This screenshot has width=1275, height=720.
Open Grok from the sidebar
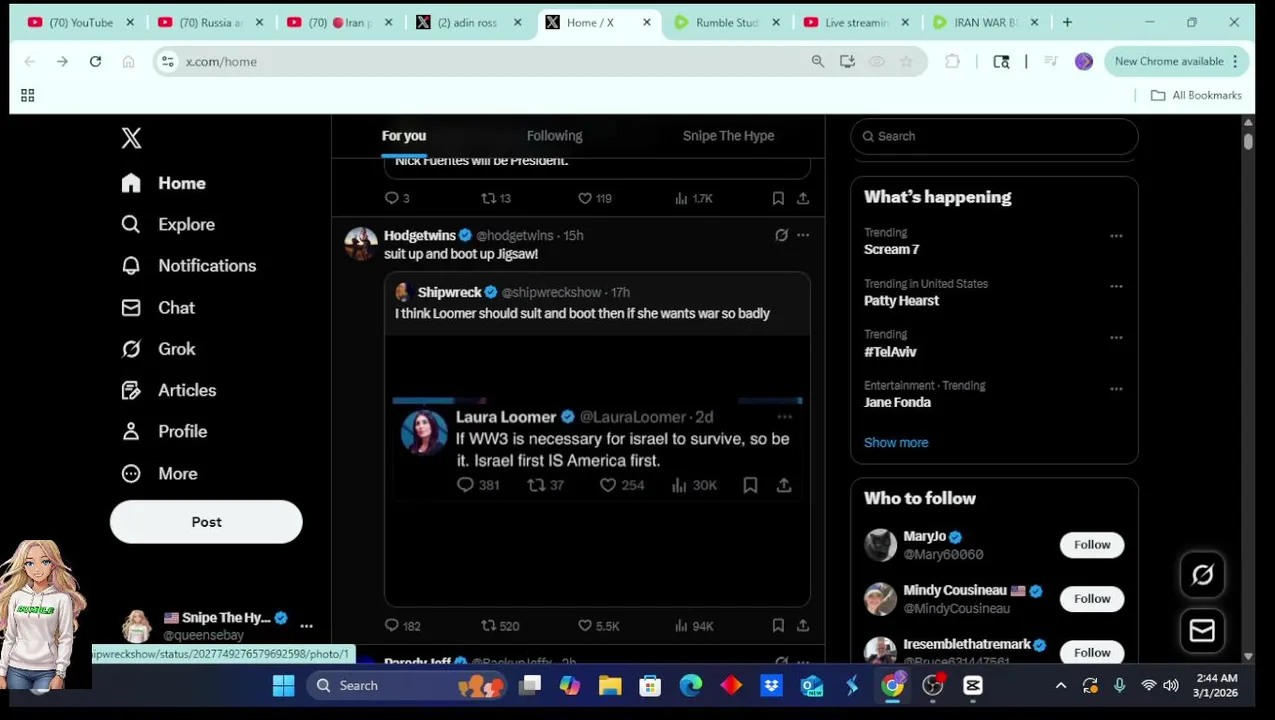(158, 349)
